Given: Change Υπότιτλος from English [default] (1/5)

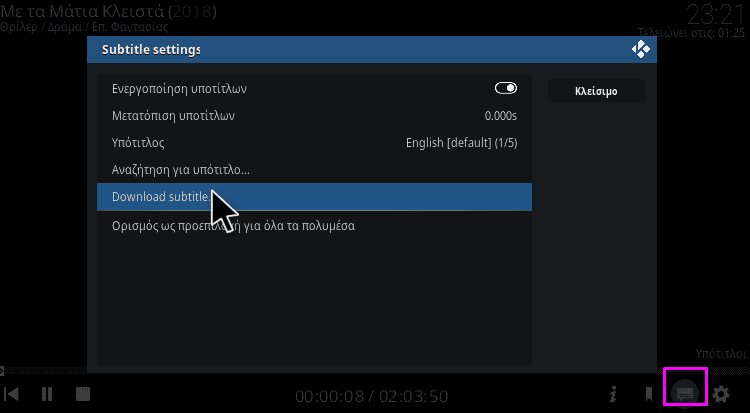Looking at the screenshot, I should [462, 143].
